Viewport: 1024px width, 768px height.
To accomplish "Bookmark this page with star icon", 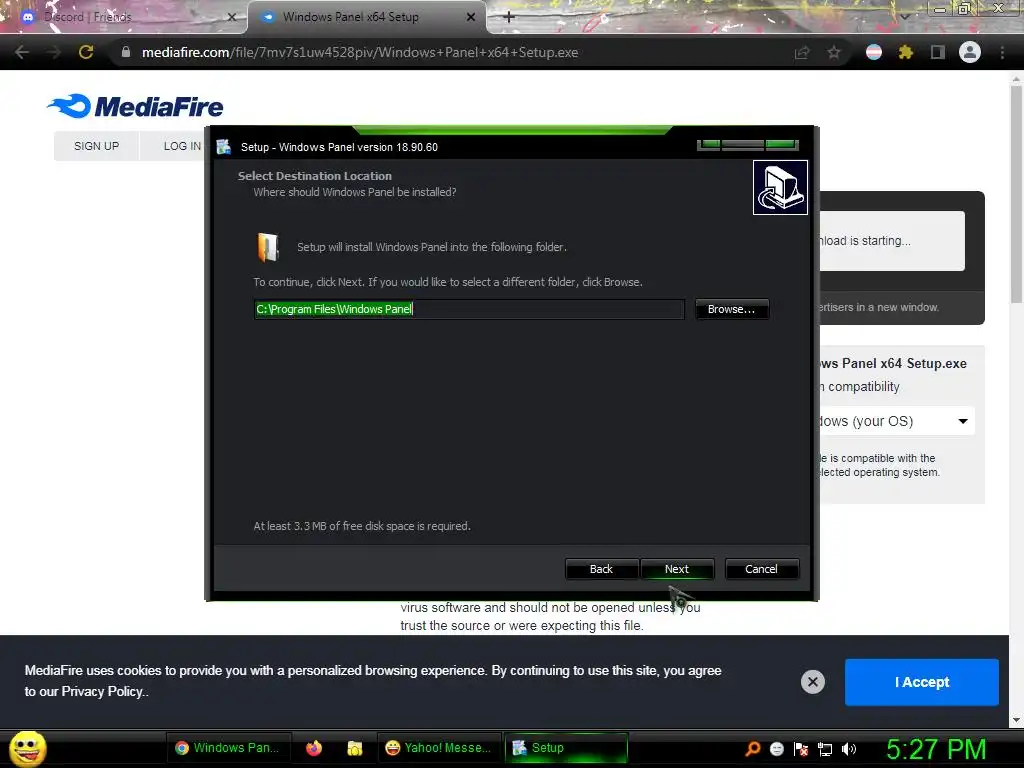I will [834, 52].
